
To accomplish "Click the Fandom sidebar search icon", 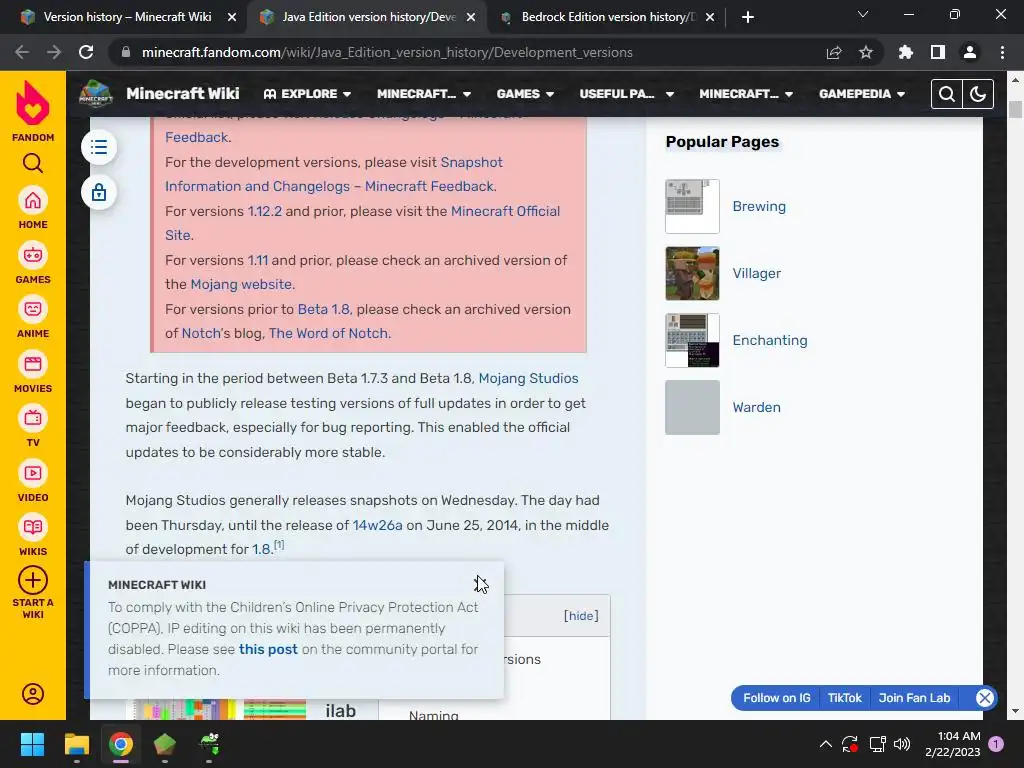I will point(33,163).
